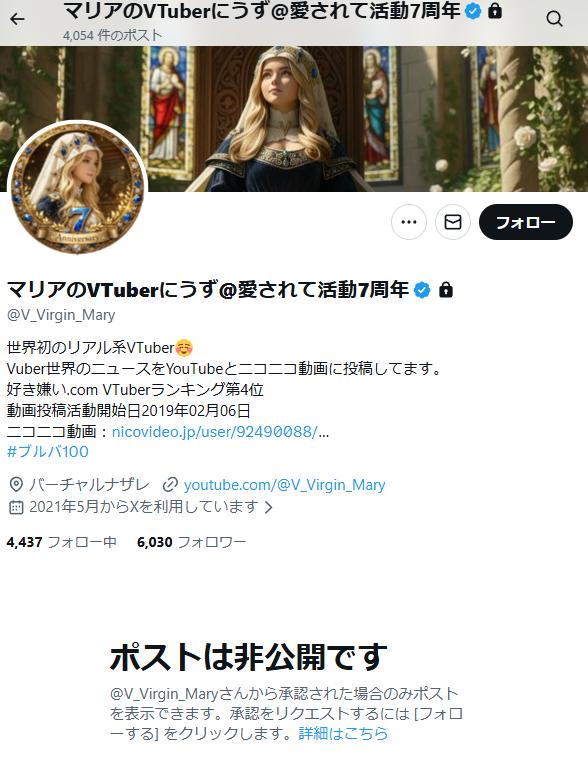Image resolution: width=588 pixels, height=765 pixels.
Task: Send a message via the envelope icon
Action: click(453, 222)
